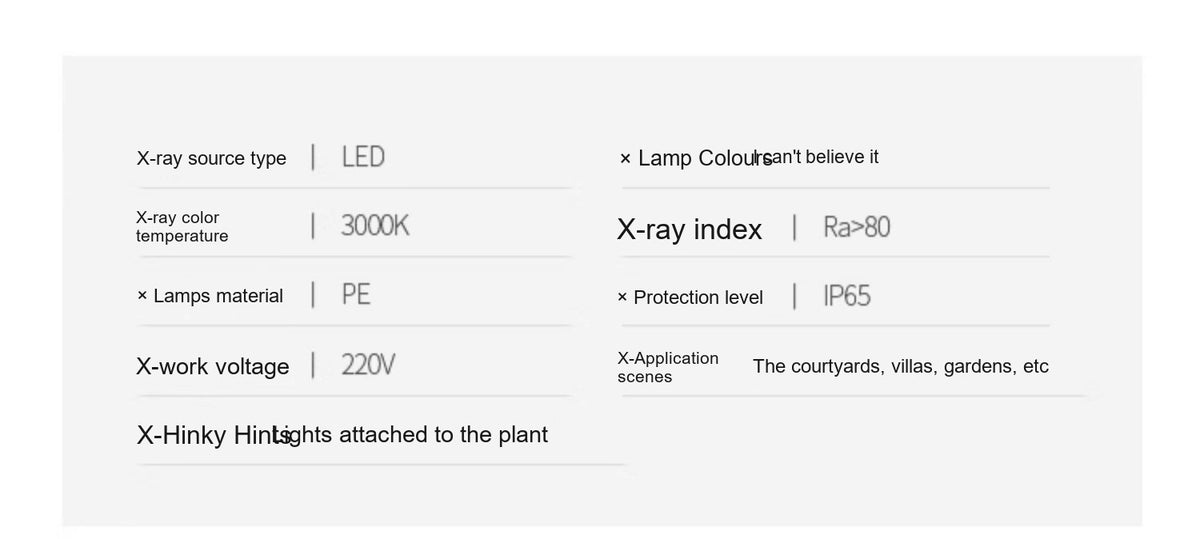
Task: Select the IP65 rating value
Action: (847, 296)
